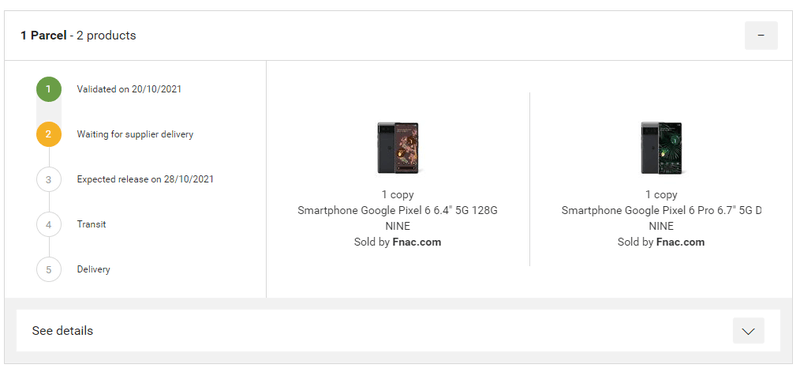Select step 4 transit circle
This screenshot has height=372, width=800.
48,224
